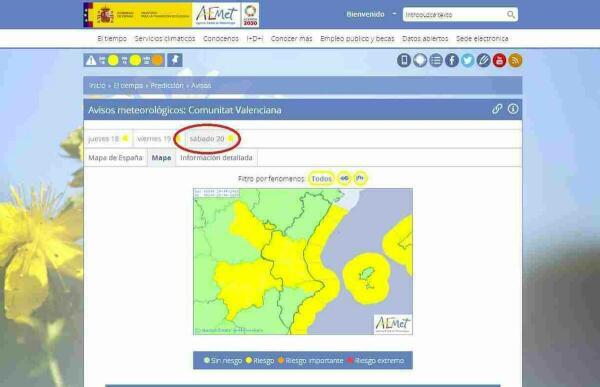Select the Todos phenomena filter
600x387 pixels.
click(x=321, y=179)
